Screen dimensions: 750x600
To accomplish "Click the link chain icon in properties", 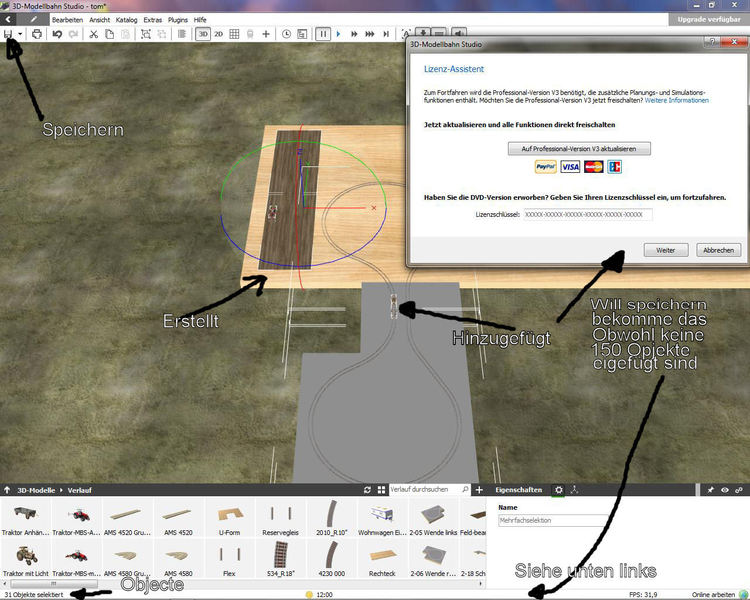I will coord(739,490).
